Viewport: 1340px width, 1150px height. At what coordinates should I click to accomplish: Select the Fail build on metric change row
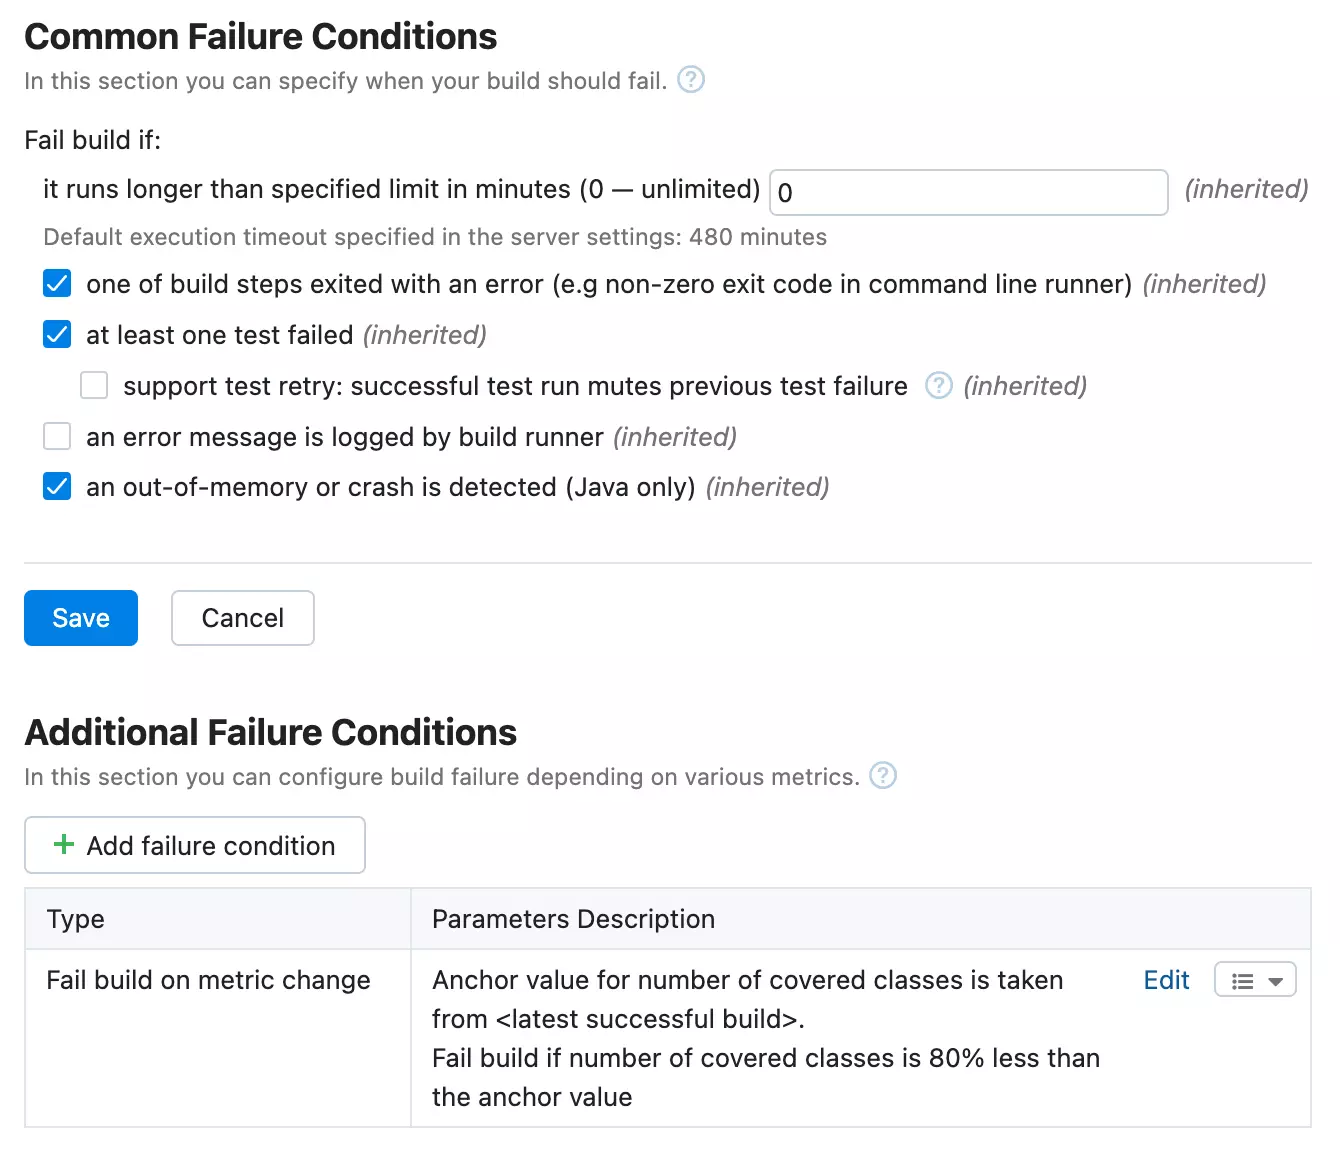pyautogui.click(x=208, y=980)
